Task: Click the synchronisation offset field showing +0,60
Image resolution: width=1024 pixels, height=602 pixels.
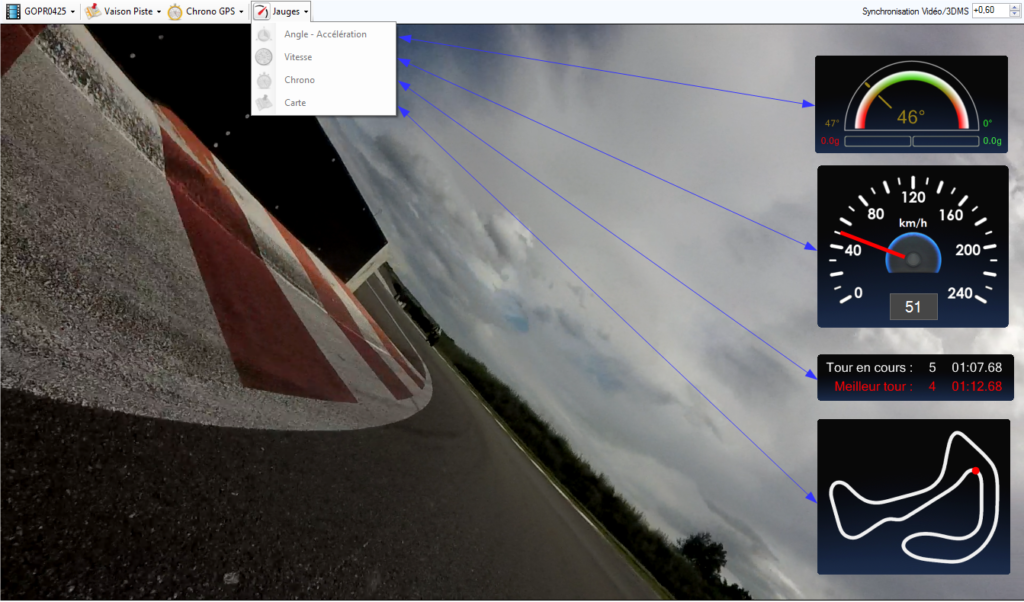Action: click(x=988, y=10)
